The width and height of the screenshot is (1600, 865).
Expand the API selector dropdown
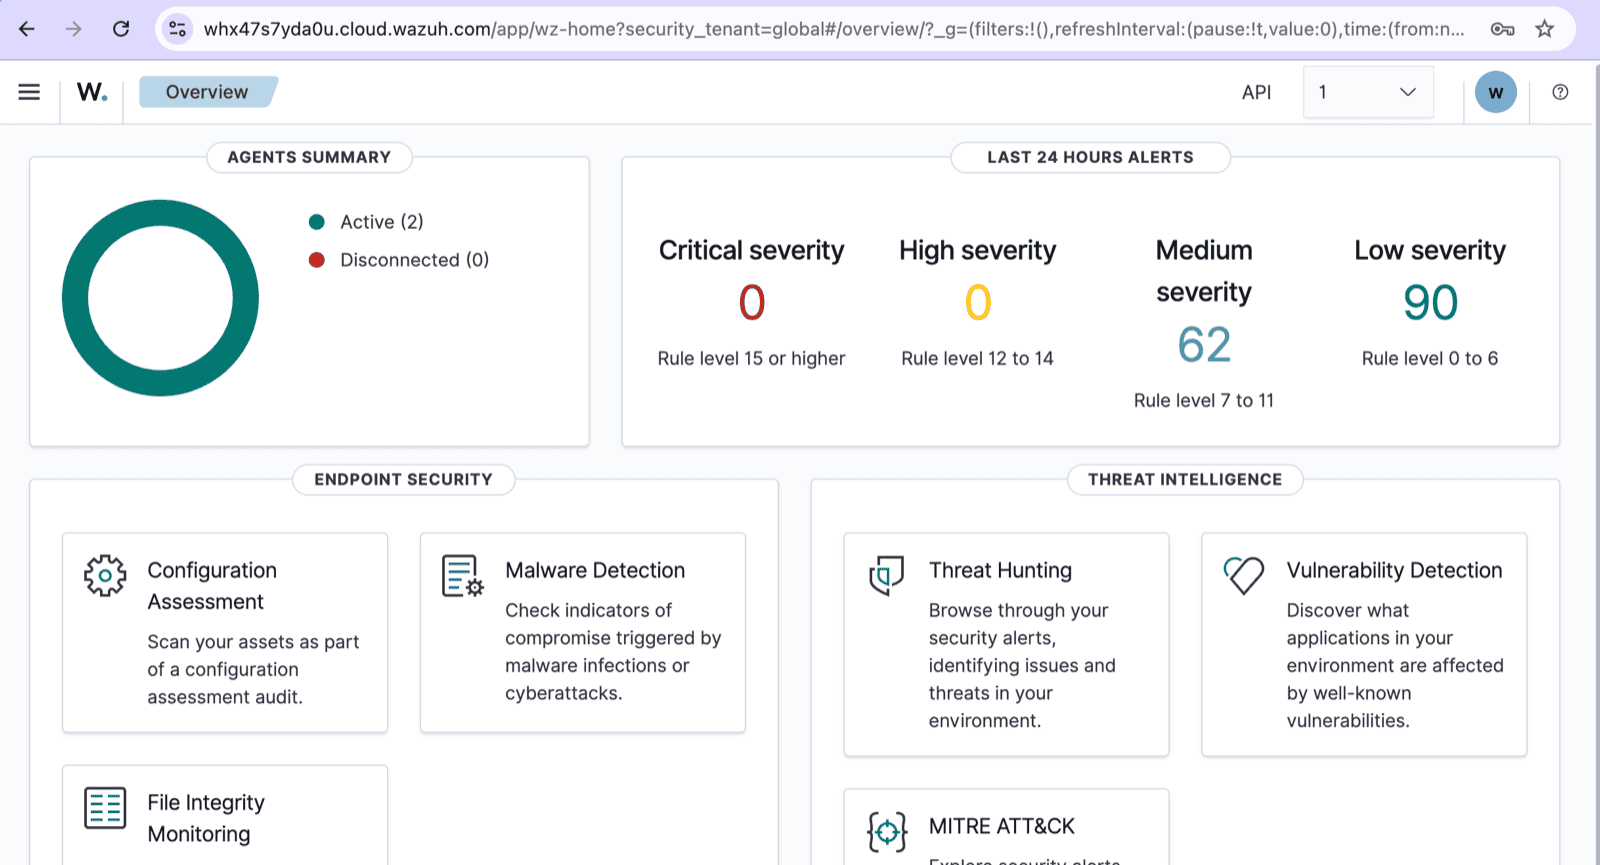coord(1367,92)
